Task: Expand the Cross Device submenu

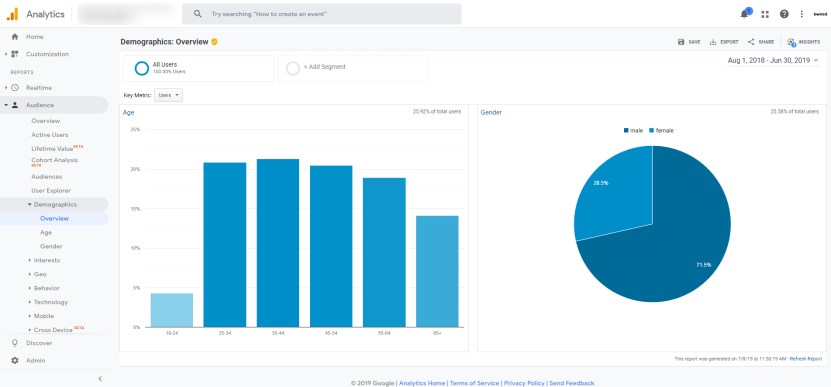Action: 30,330
